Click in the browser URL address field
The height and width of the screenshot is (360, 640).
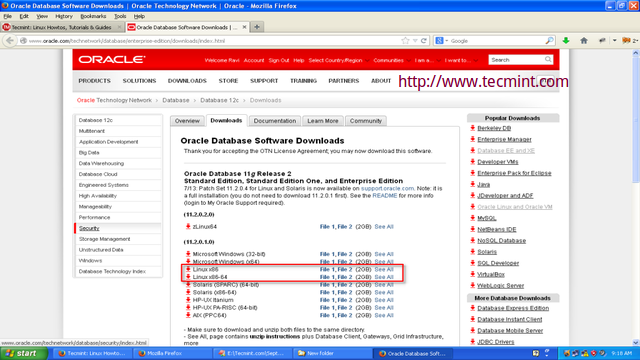pyautogui.click(x=212, y=41)
